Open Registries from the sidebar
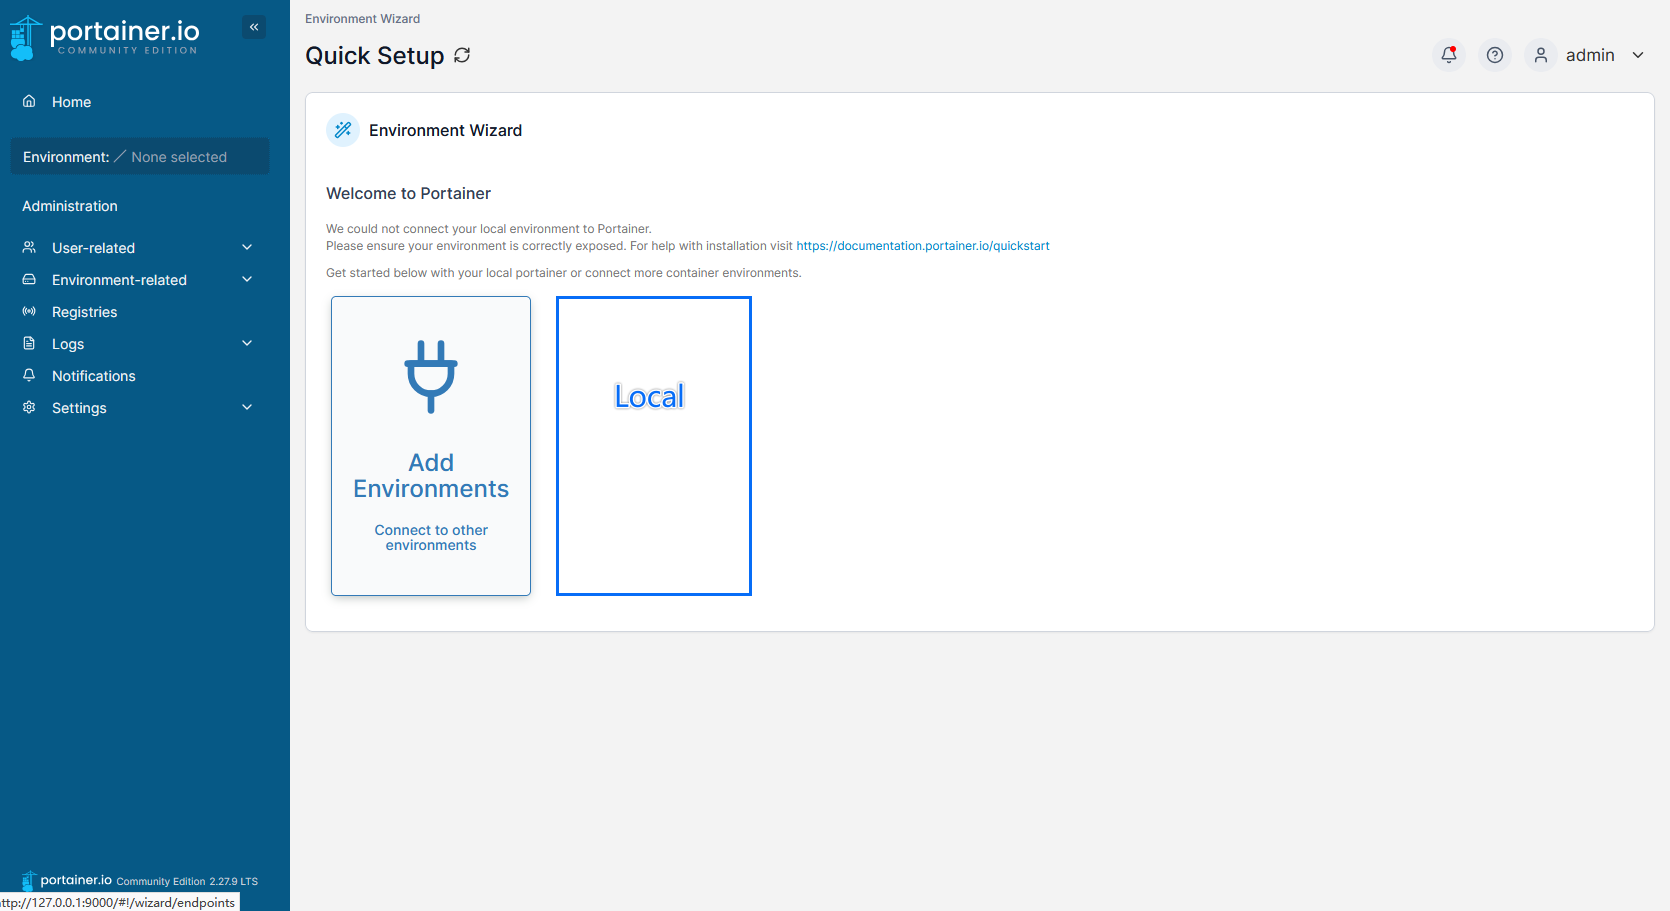This screenshot has width=1670, height=911. coord(84,312)
